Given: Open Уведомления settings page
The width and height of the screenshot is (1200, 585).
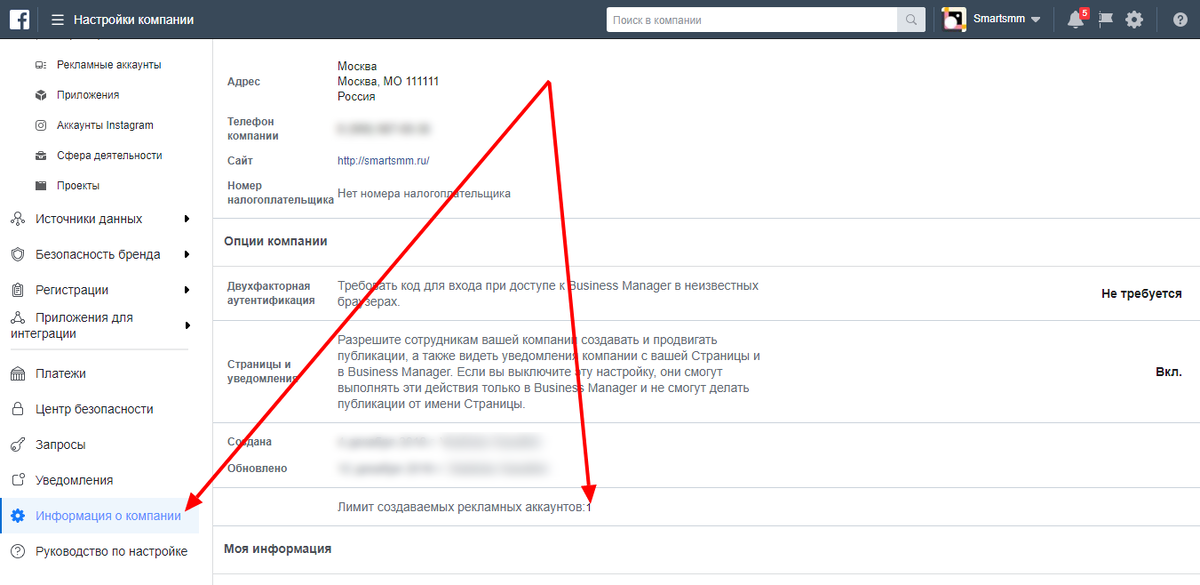Looking at the screenshot, I should [x=74, y=480].
